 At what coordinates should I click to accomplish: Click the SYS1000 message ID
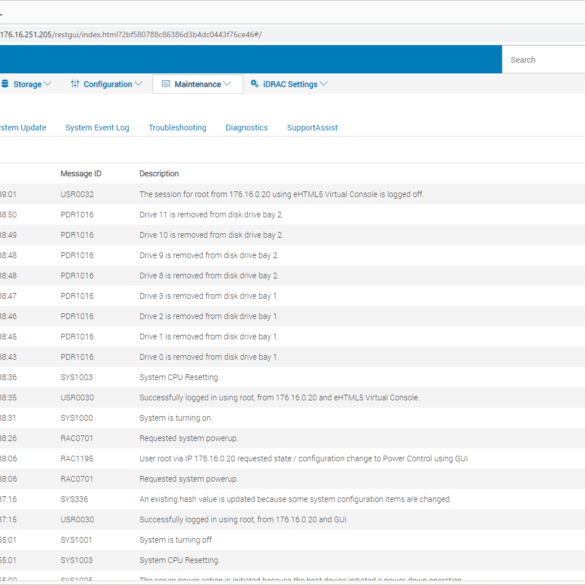click(x=77, y=418)
